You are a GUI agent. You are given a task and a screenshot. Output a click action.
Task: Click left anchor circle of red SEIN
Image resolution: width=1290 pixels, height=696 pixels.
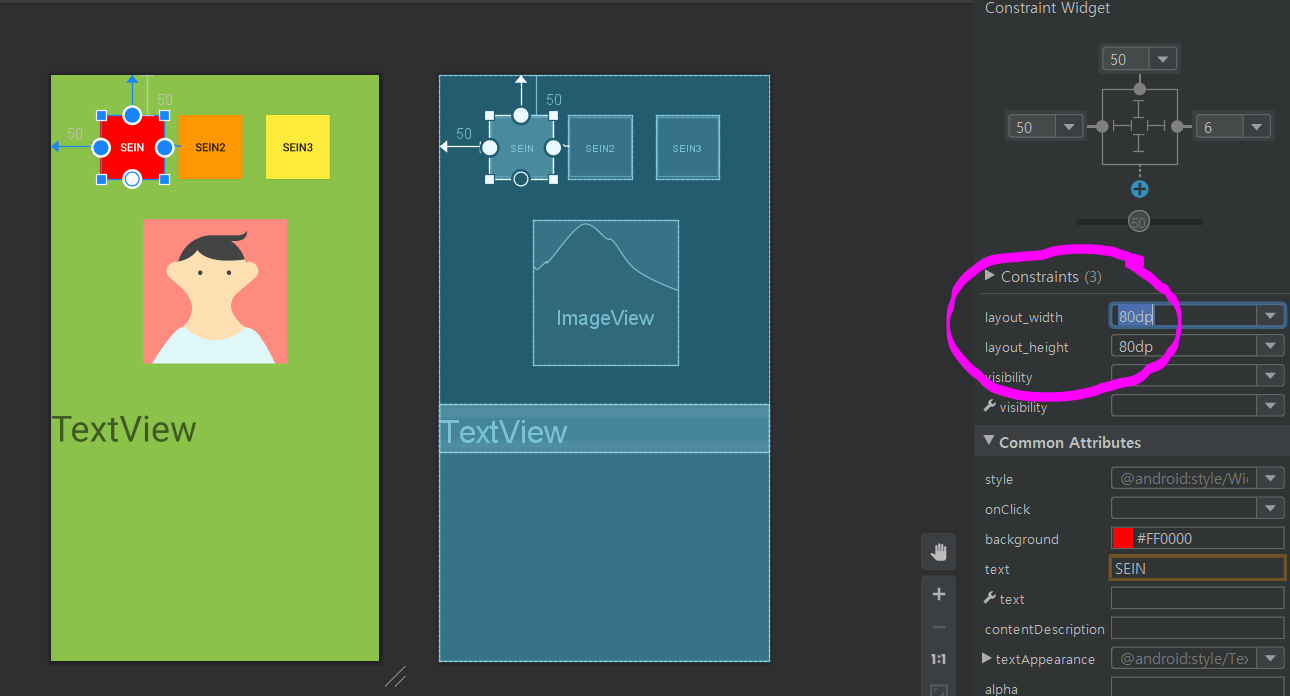pos(100,147)
